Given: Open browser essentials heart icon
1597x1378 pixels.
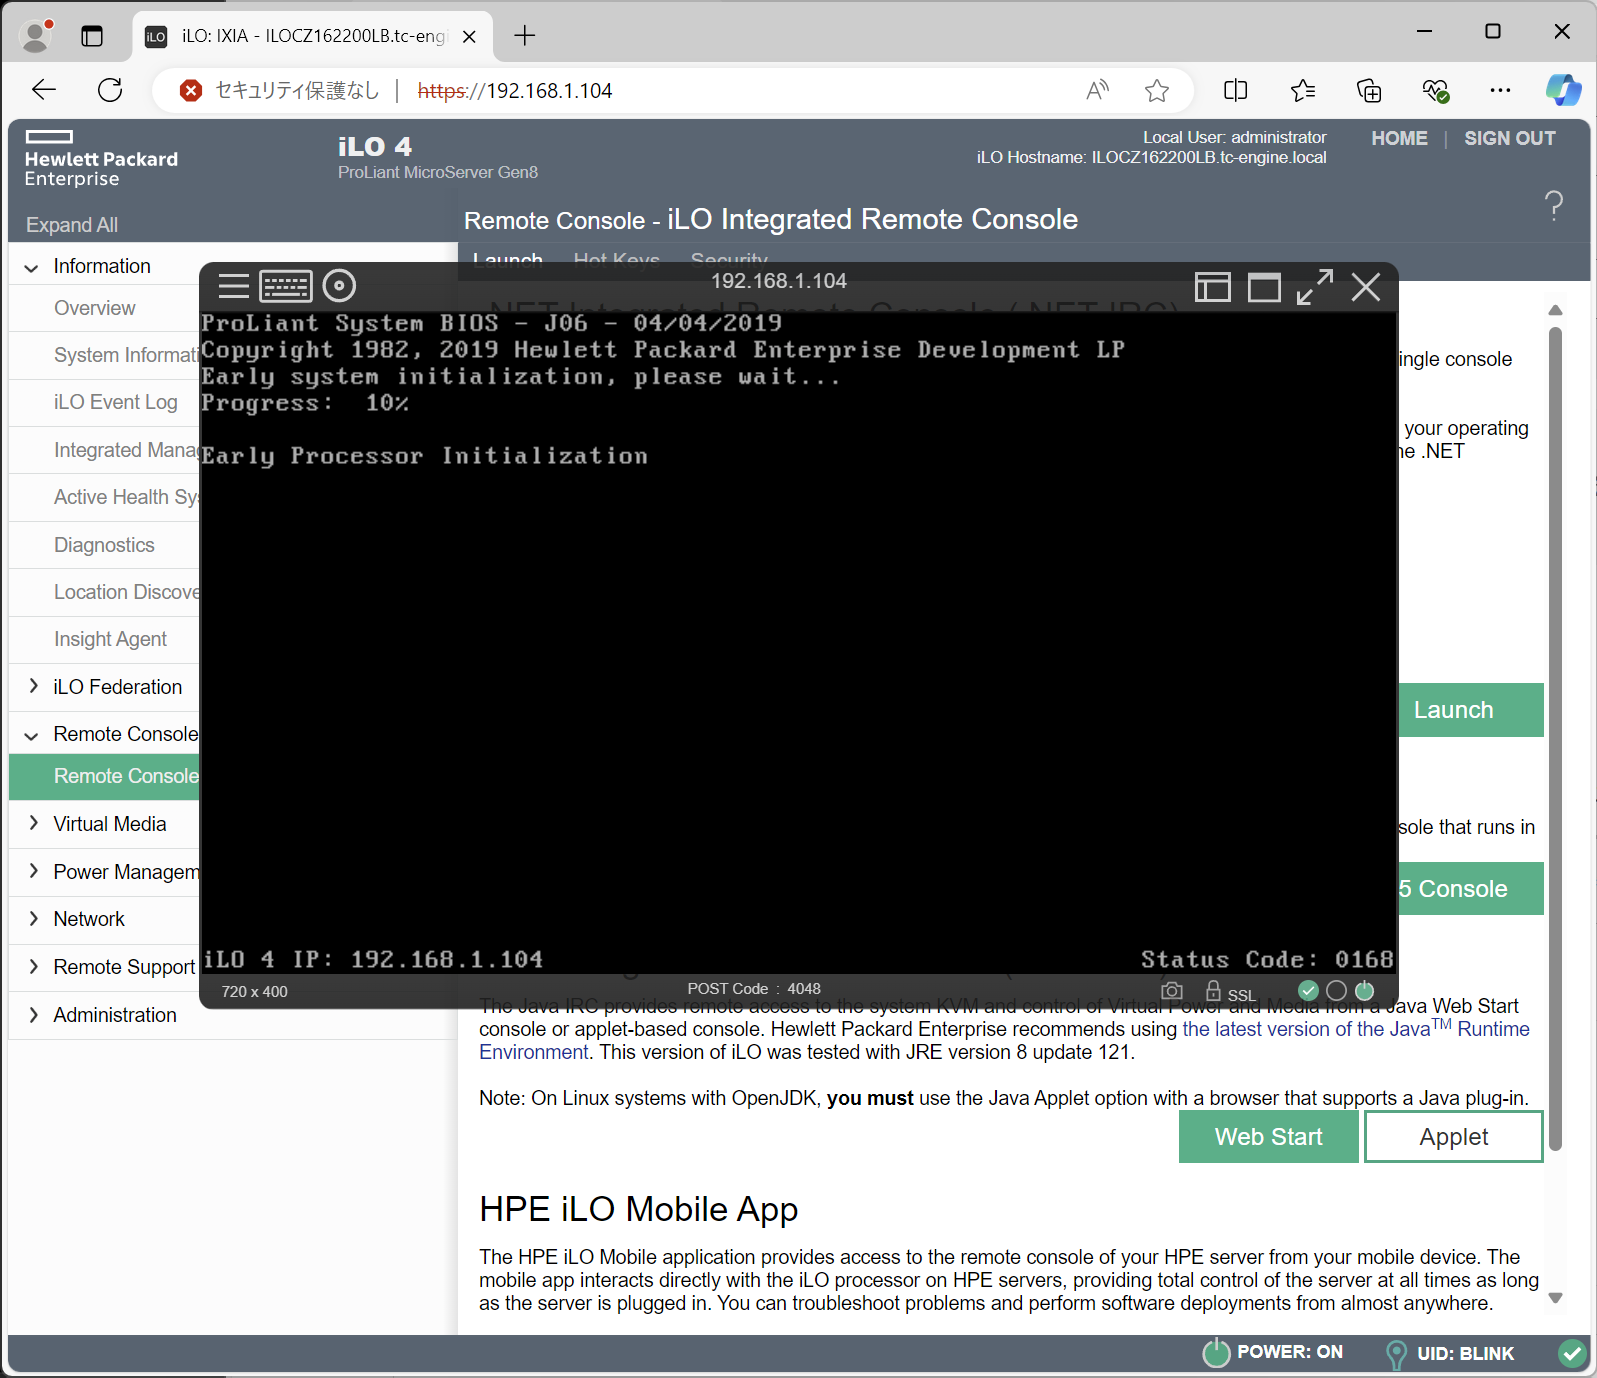Looking at the screenshot, I should coord(1435,91).
